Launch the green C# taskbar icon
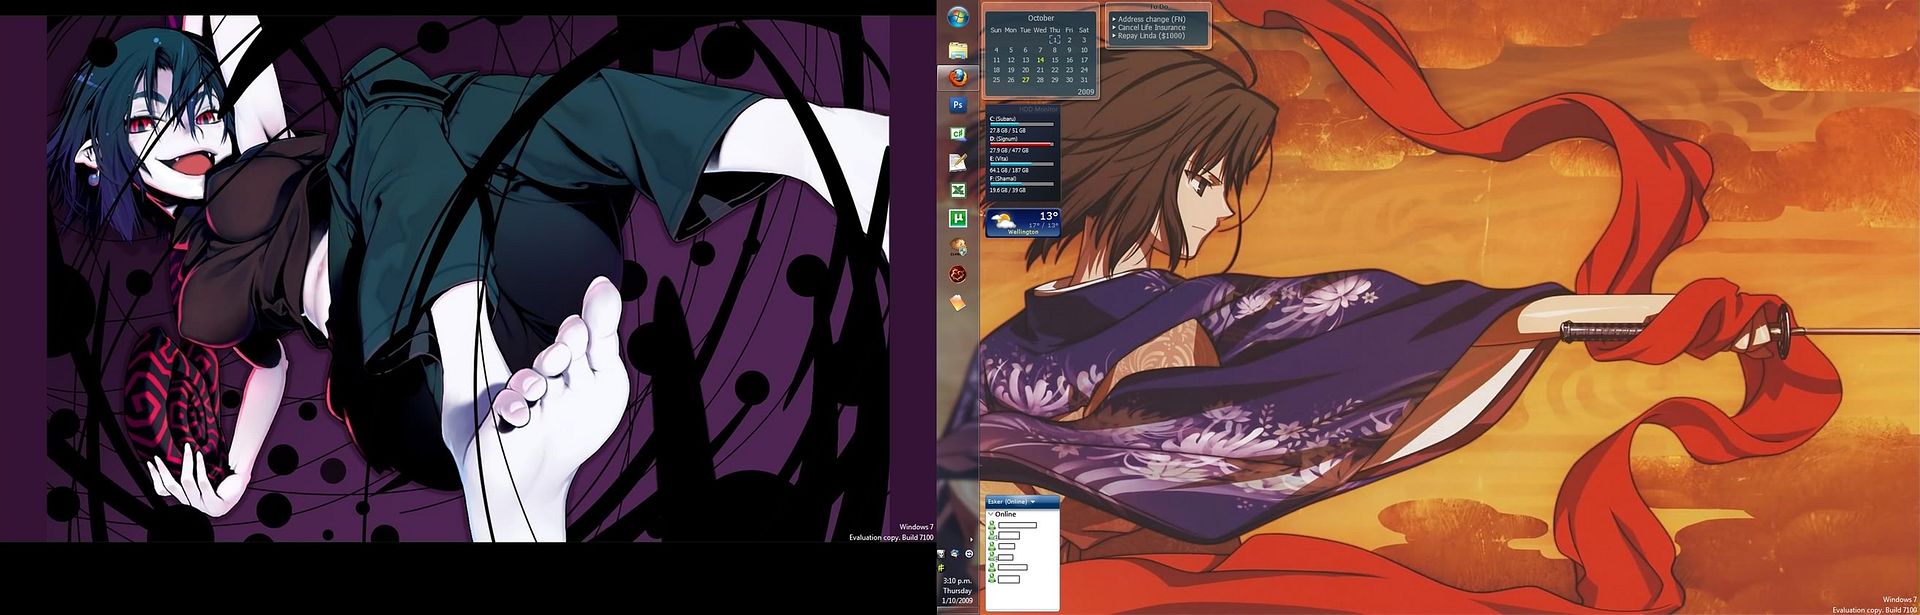The height and width of the screenshot is (615, 1920). point(958,133)
